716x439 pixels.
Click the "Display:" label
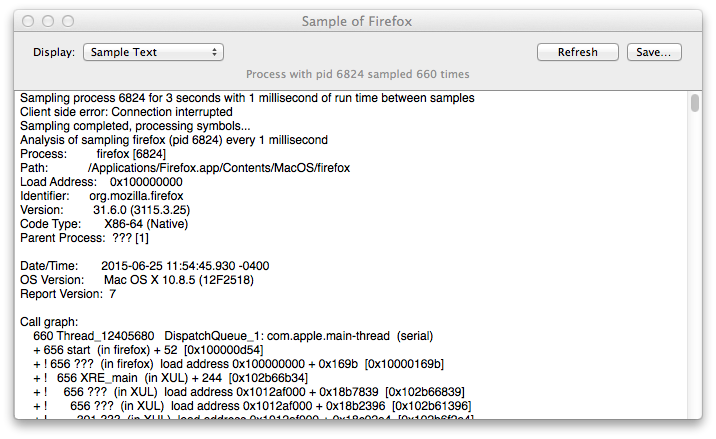click(x=54, y=52)
